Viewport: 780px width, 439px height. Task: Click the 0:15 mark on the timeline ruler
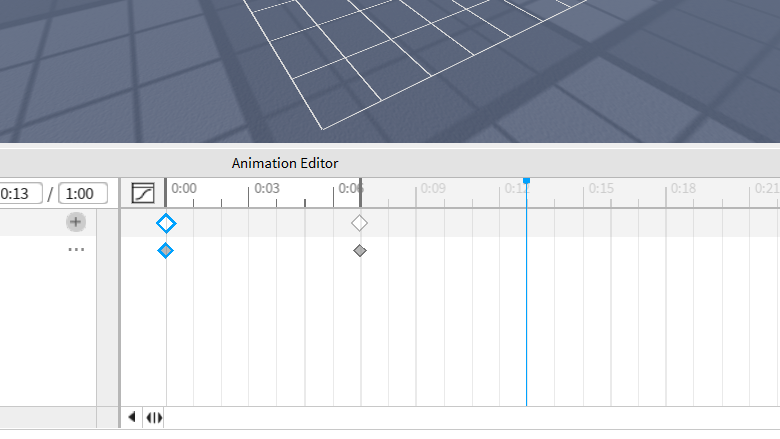(x=600, y=188)
